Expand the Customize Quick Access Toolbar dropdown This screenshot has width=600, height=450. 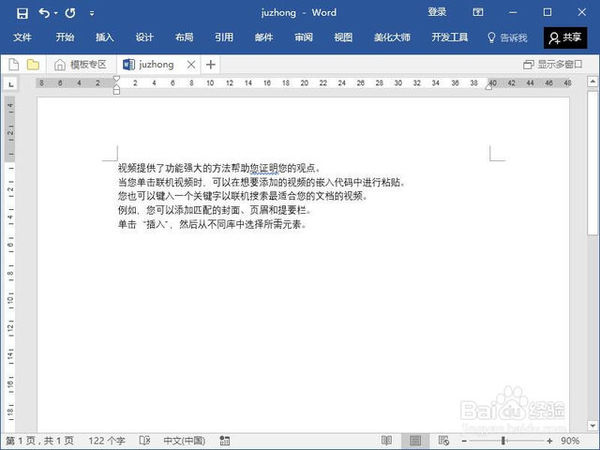pos(92,13)
